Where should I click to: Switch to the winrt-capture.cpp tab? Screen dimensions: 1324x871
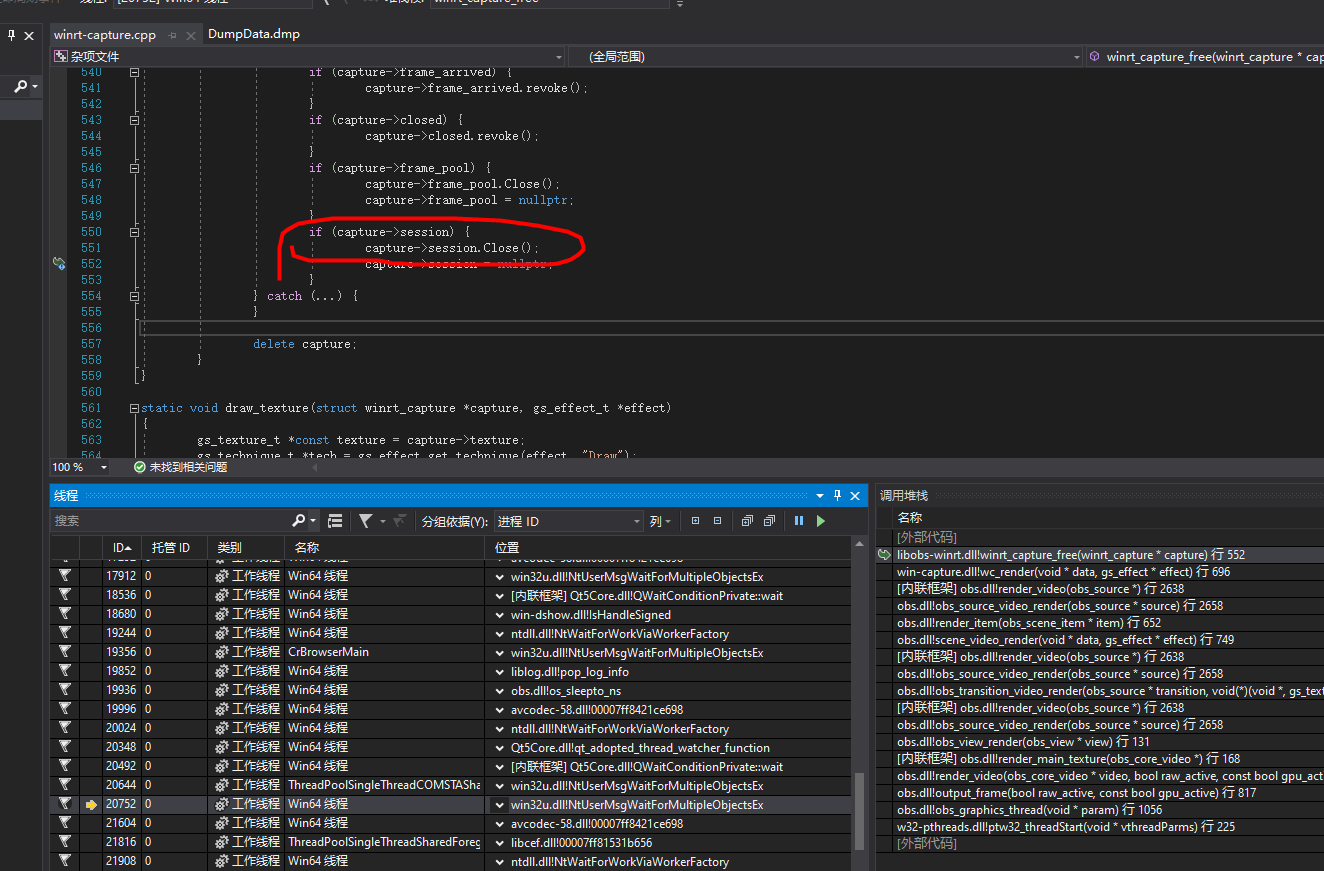coord(104,33)
